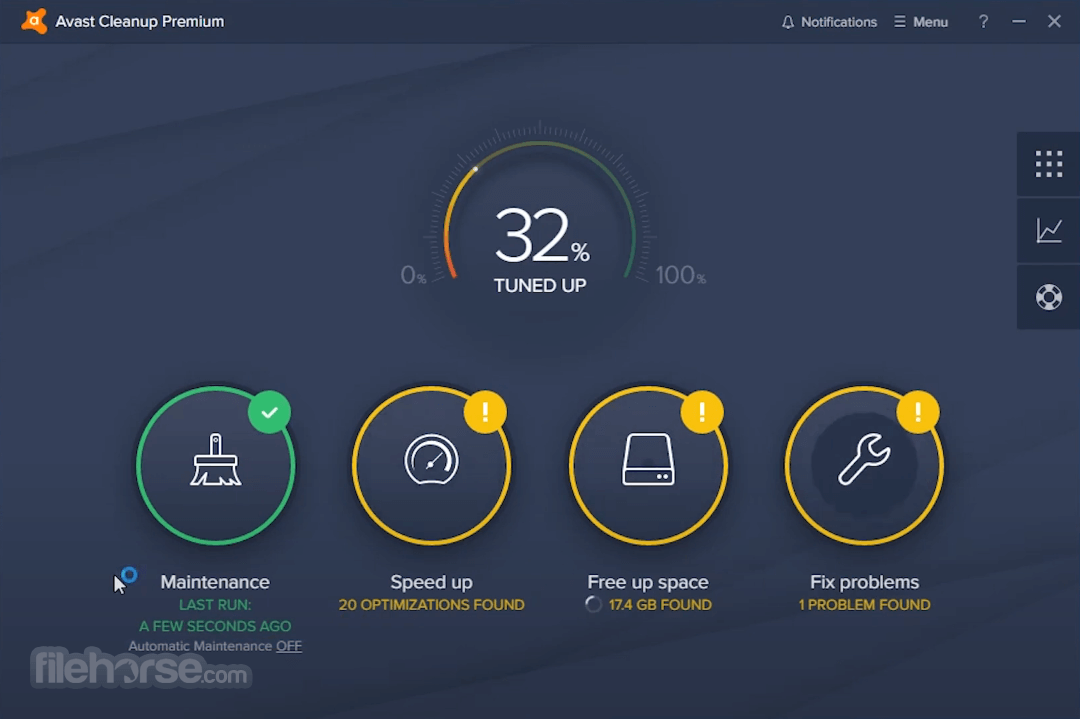Open the Fix problems wrench circle
The height and width of the screenshot is (719, 1080).
click(864, 466)
